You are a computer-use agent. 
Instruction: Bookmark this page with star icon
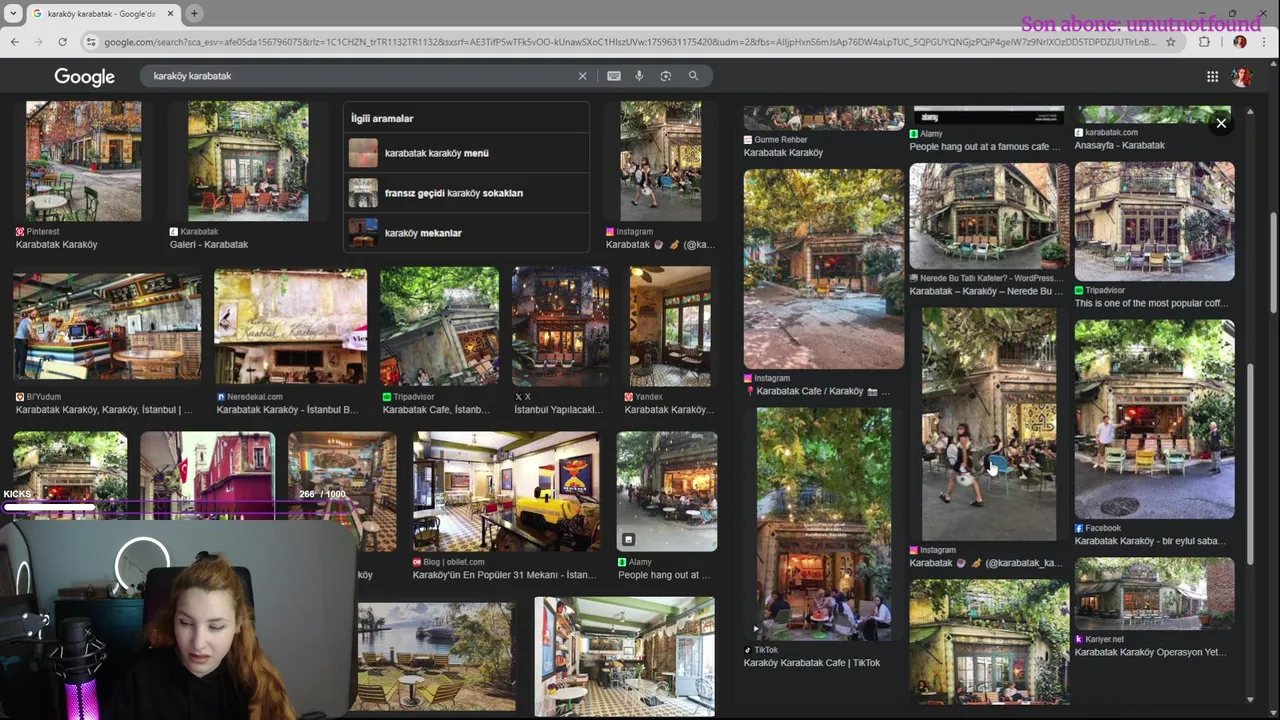[1171, 42]
